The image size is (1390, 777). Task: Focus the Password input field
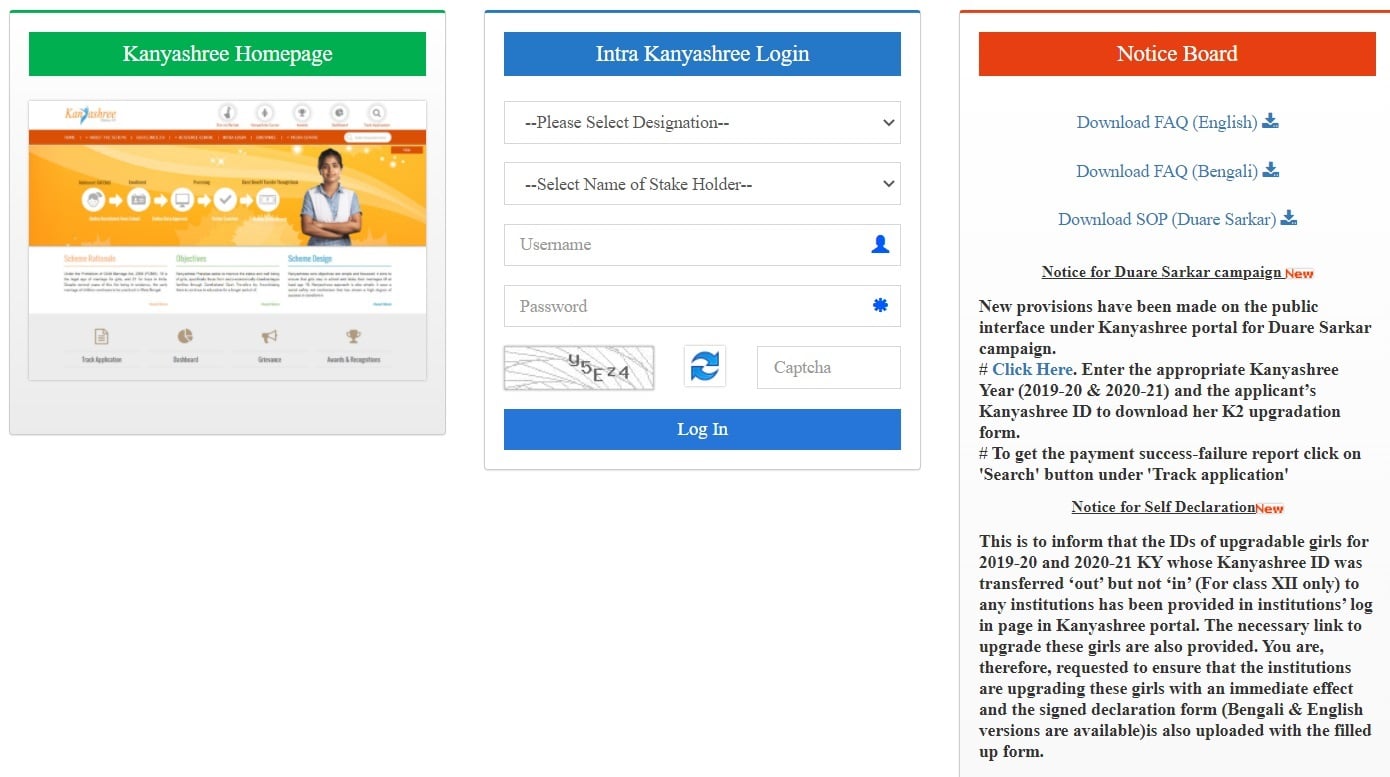(702, 306)
